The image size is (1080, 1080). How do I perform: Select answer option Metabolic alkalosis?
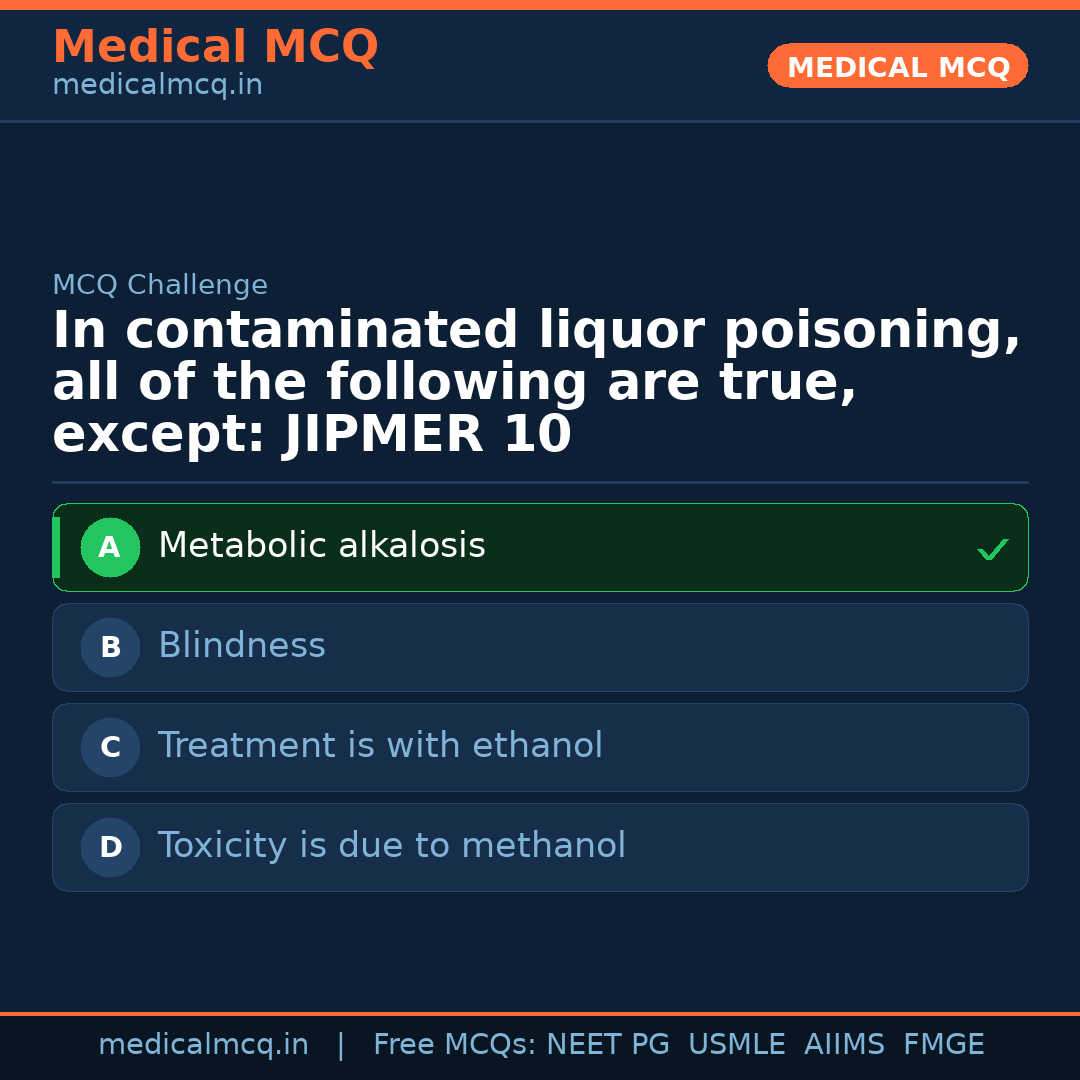(x=540, y=547)
